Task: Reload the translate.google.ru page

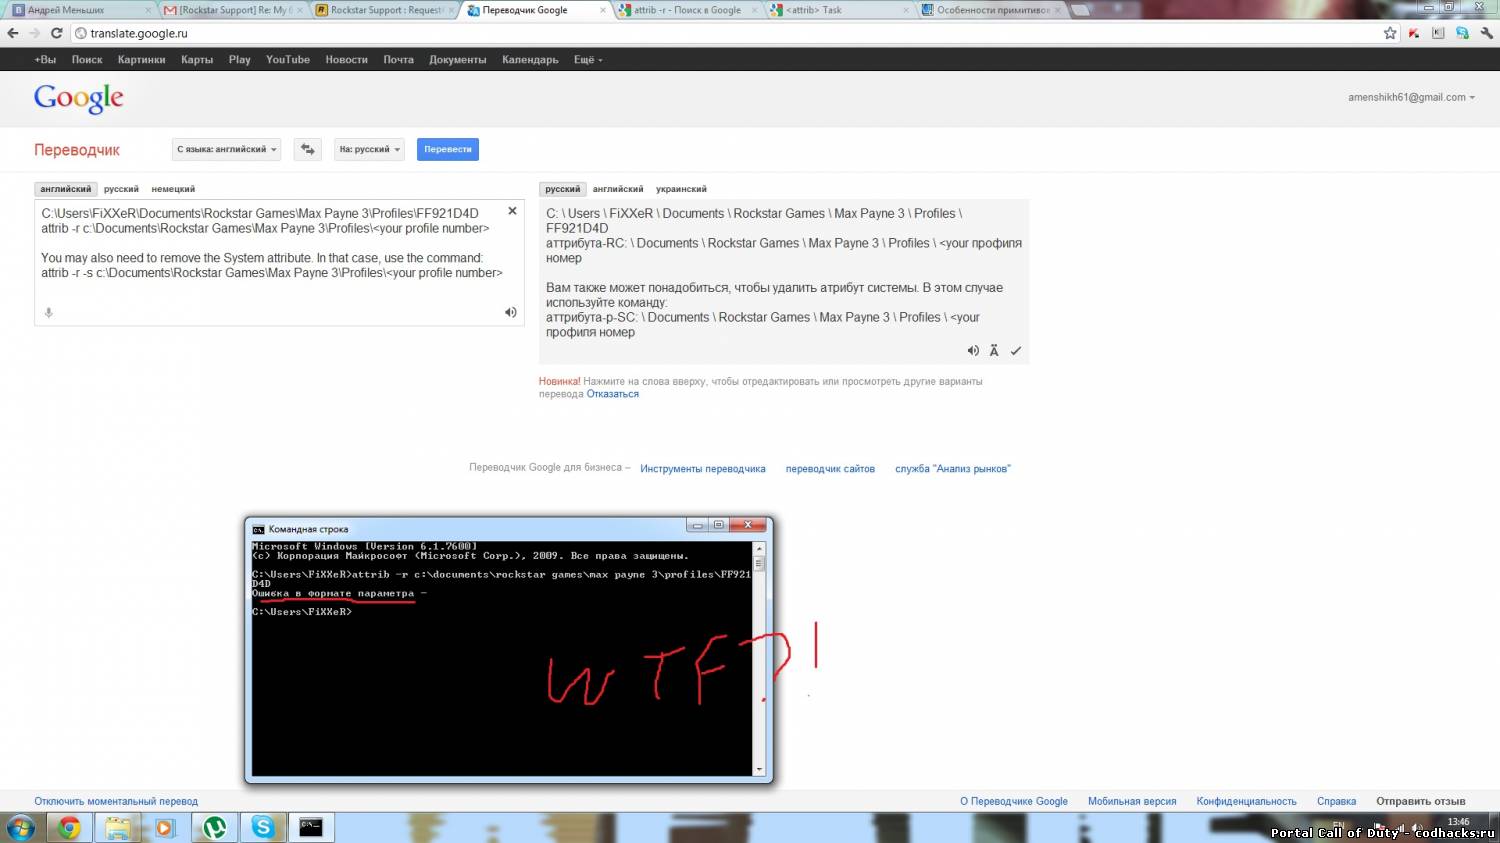Action: tap(57, 33)
